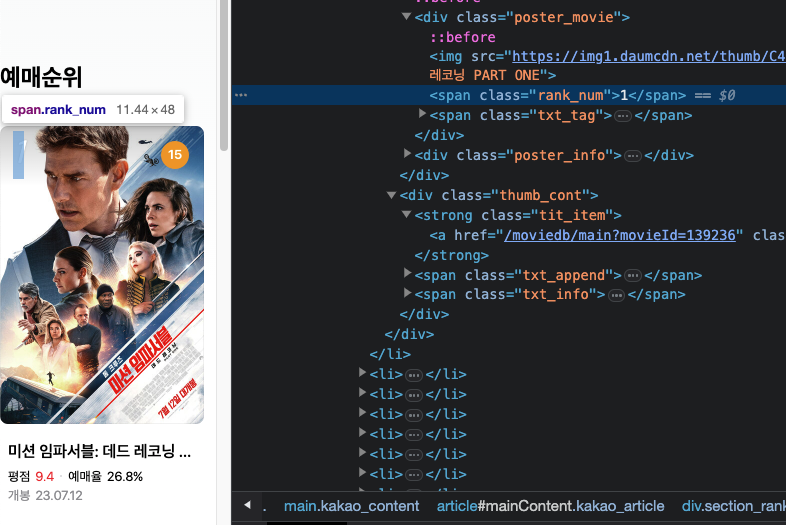Image resolution: width=786 pixels, height=525 pixels.
Task: Click the 예매율 26.8% text
Action: [x=105, y=476]
